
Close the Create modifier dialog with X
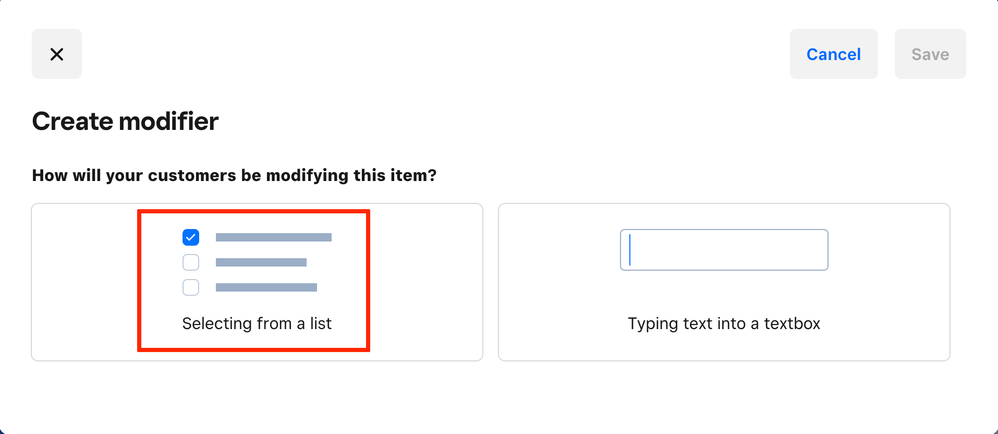[57, 54]
